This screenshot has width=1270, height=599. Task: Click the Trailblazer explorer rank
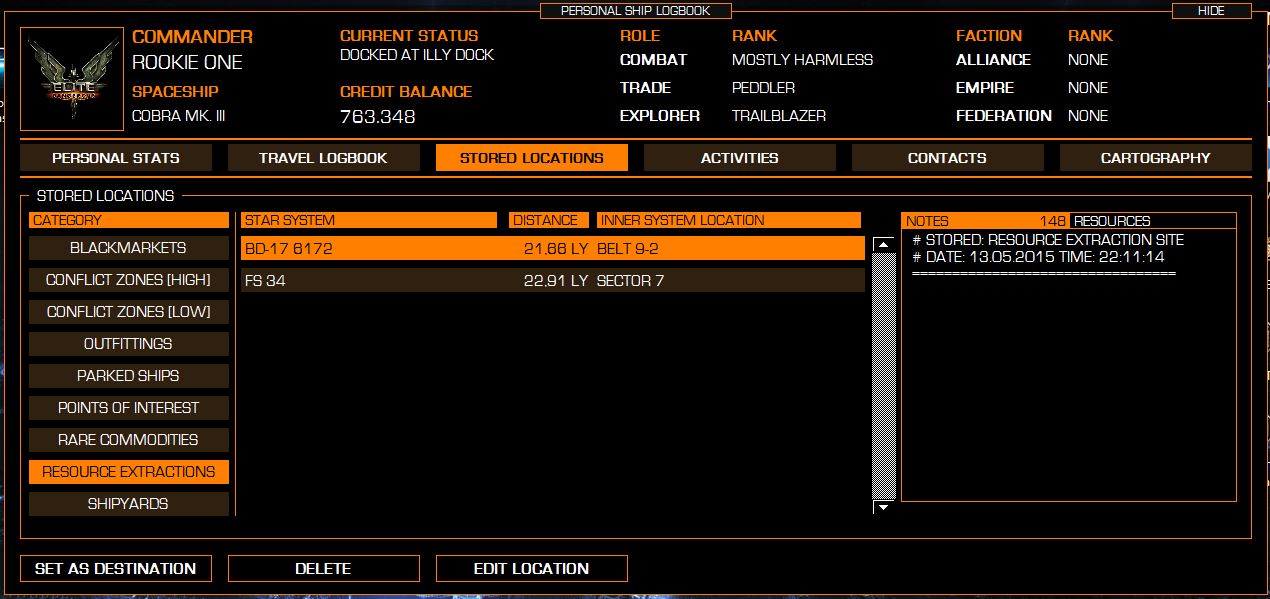click(779, 116)
